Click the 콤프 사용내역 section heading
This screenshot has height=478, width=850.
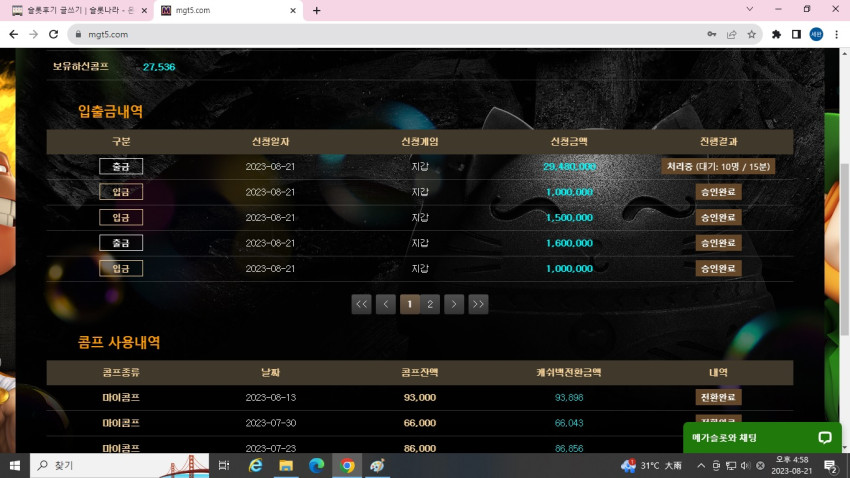coord(119,342)
